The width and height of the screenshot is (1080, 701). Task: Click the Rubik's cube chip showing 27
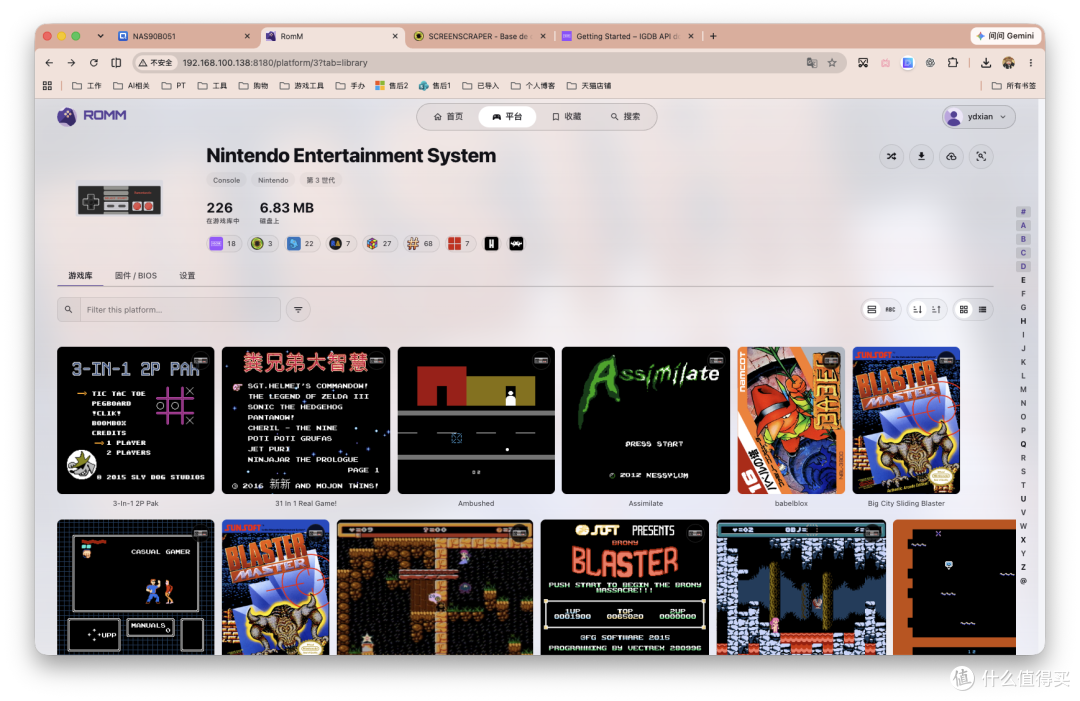click(x=380, y=244)
